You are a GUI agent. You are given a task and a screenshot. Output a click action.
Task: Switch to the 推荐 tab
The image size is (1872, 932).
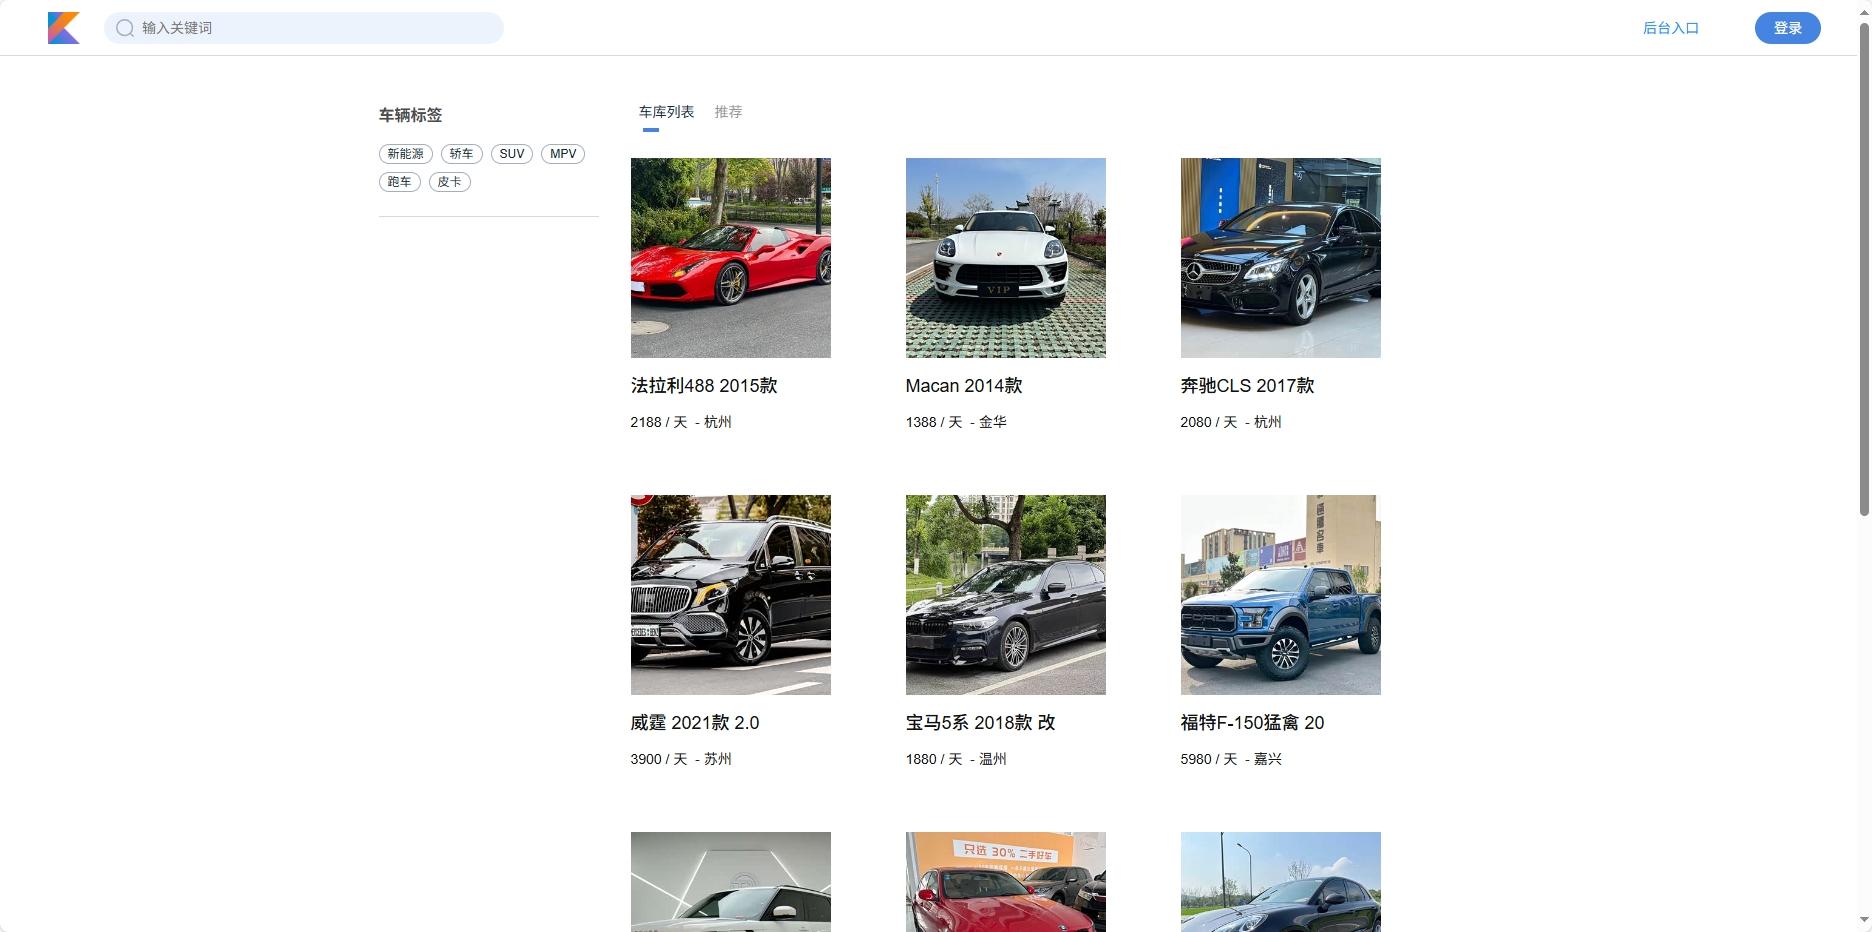[728, 112]
